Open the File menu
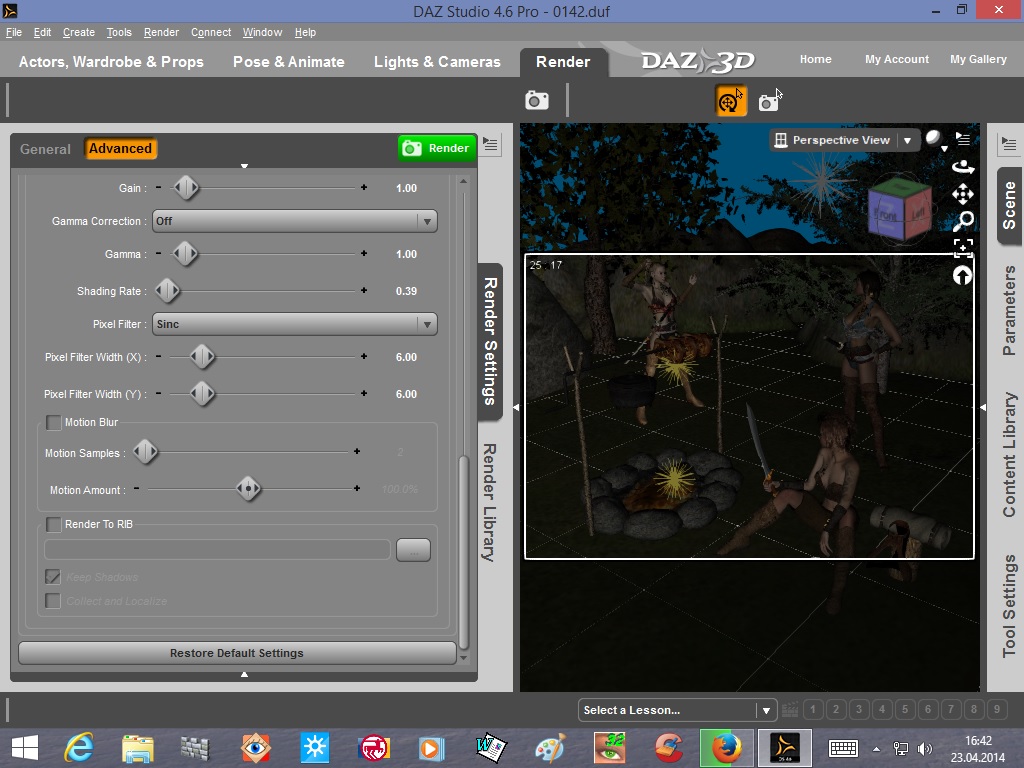Screen dimensions: 1024x768 pyautogui.click(x=14, y=32)
